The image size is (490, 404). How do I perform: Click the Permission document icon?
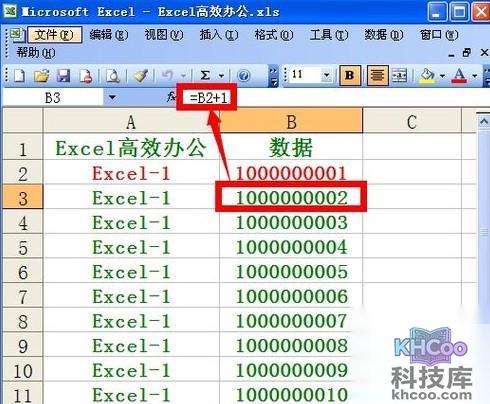[x=85, y=76]
